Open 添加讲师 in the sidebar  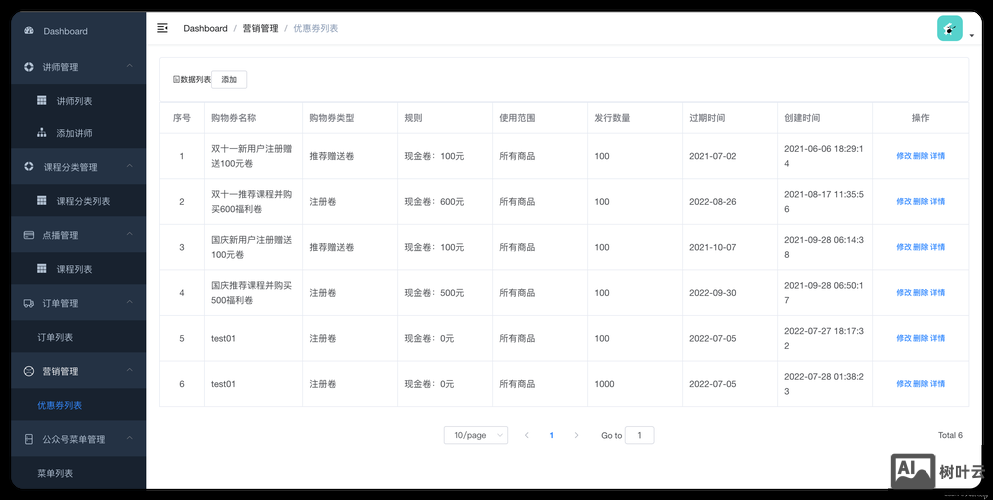click(74, 133)
